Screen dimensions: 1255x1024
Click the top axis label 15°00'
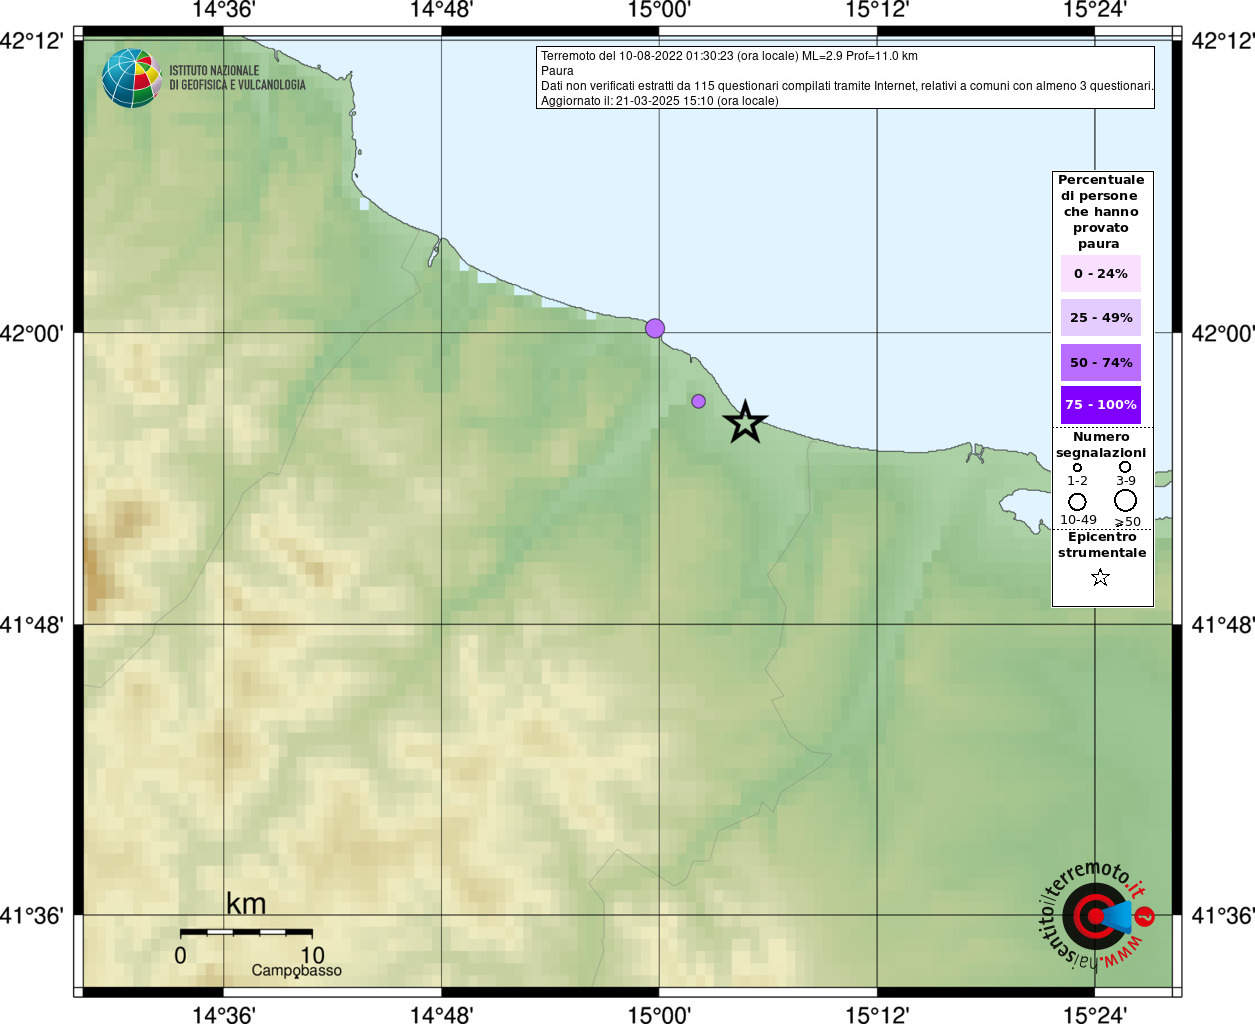click(659, 10)
